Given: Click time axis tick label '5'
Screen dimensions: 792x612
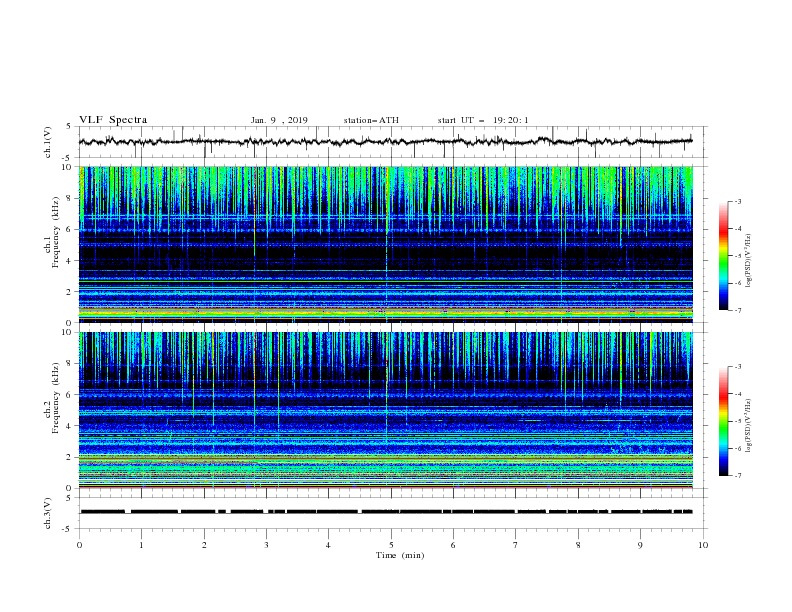Looking at the screenshot, I should 391,545.
